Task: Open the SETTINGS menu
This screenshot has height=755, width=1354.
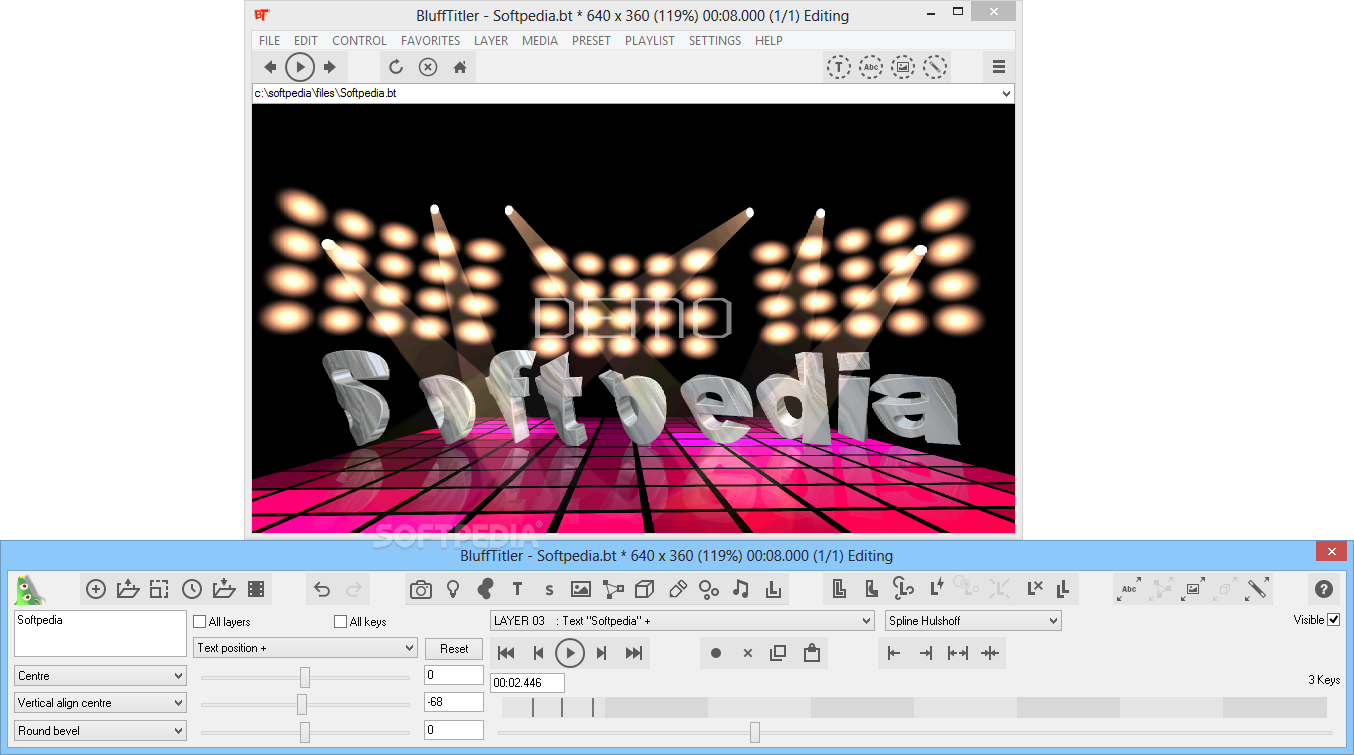Action: point(715,41)
